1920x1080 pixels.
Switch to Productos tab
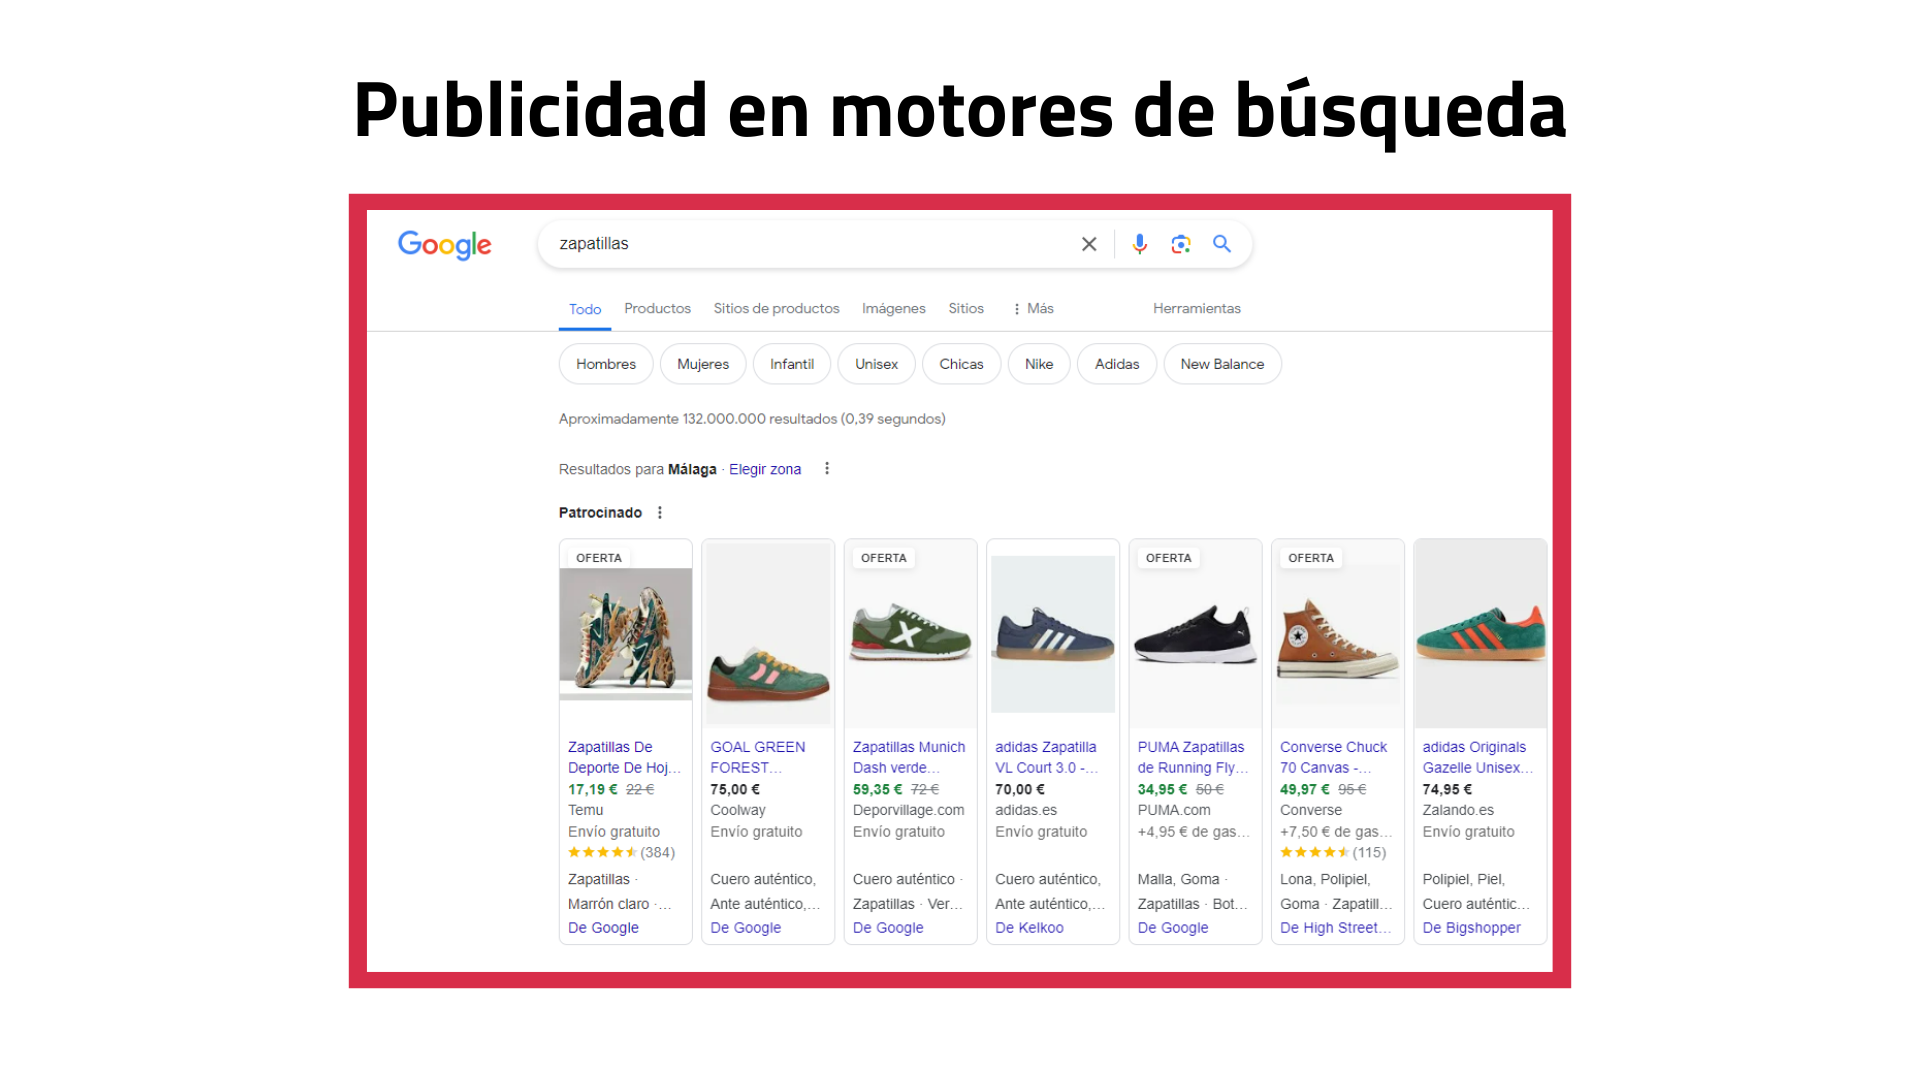pos(657,309)
